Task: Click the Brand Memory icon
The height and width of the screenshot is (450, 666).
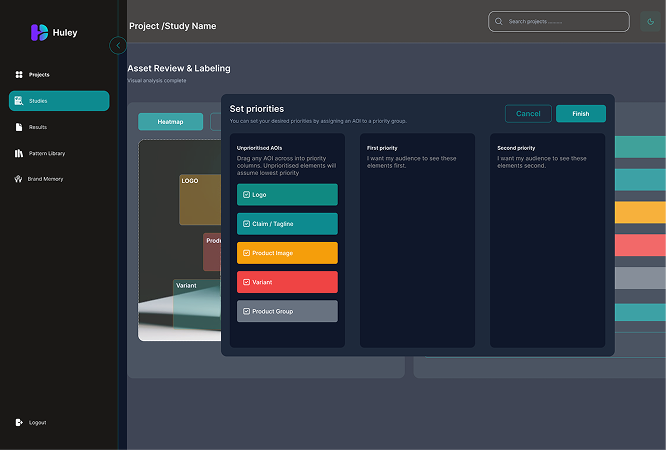Action: [19, 179]
